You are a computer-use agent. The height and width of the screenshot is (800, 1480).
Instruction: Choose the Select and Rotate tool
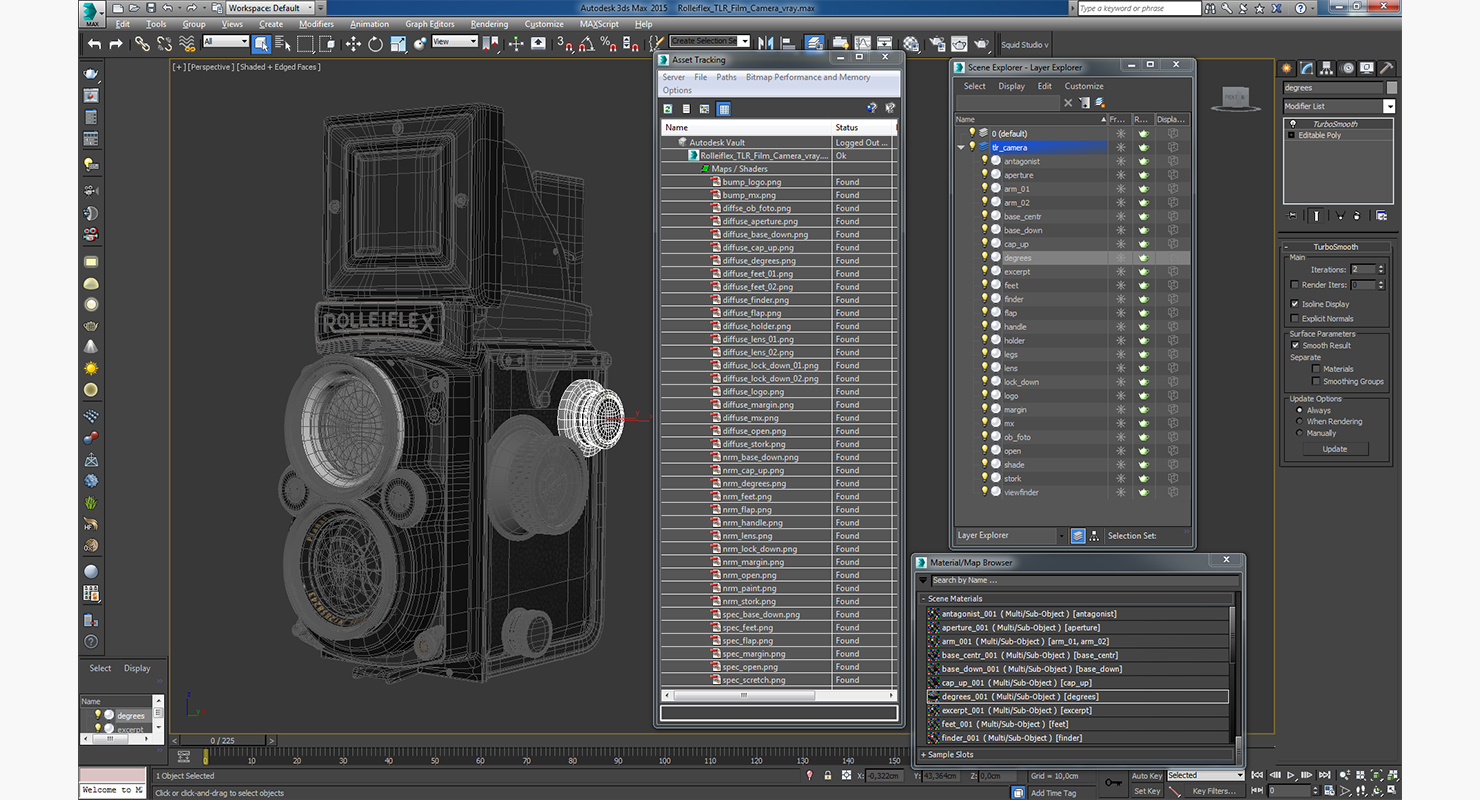point(375,44)
